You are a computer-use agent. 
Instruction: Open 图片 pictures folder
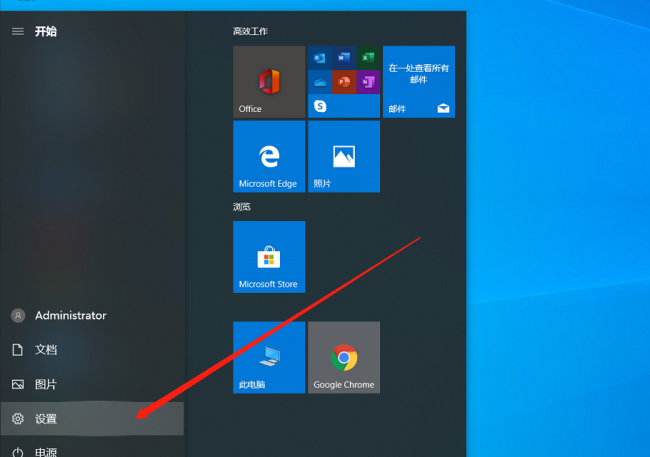tap(92, 384)
